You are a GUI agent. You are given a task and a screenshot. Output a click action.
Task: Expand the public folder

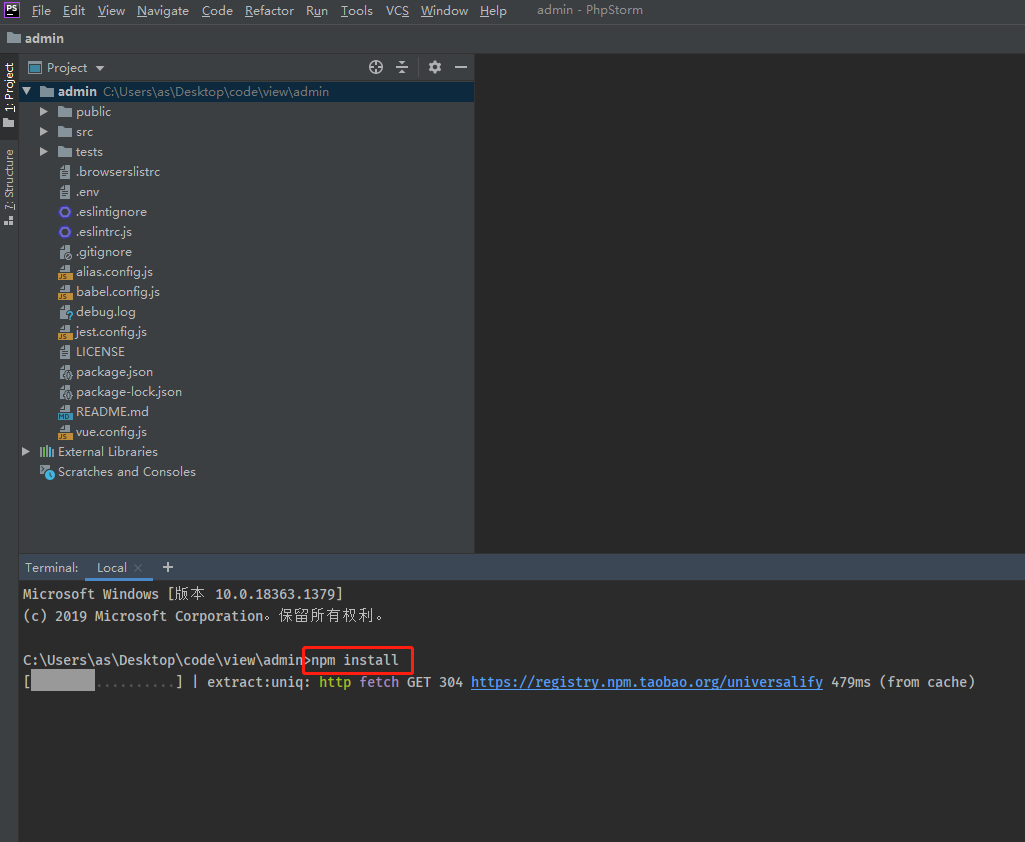[x=44, y=112]
